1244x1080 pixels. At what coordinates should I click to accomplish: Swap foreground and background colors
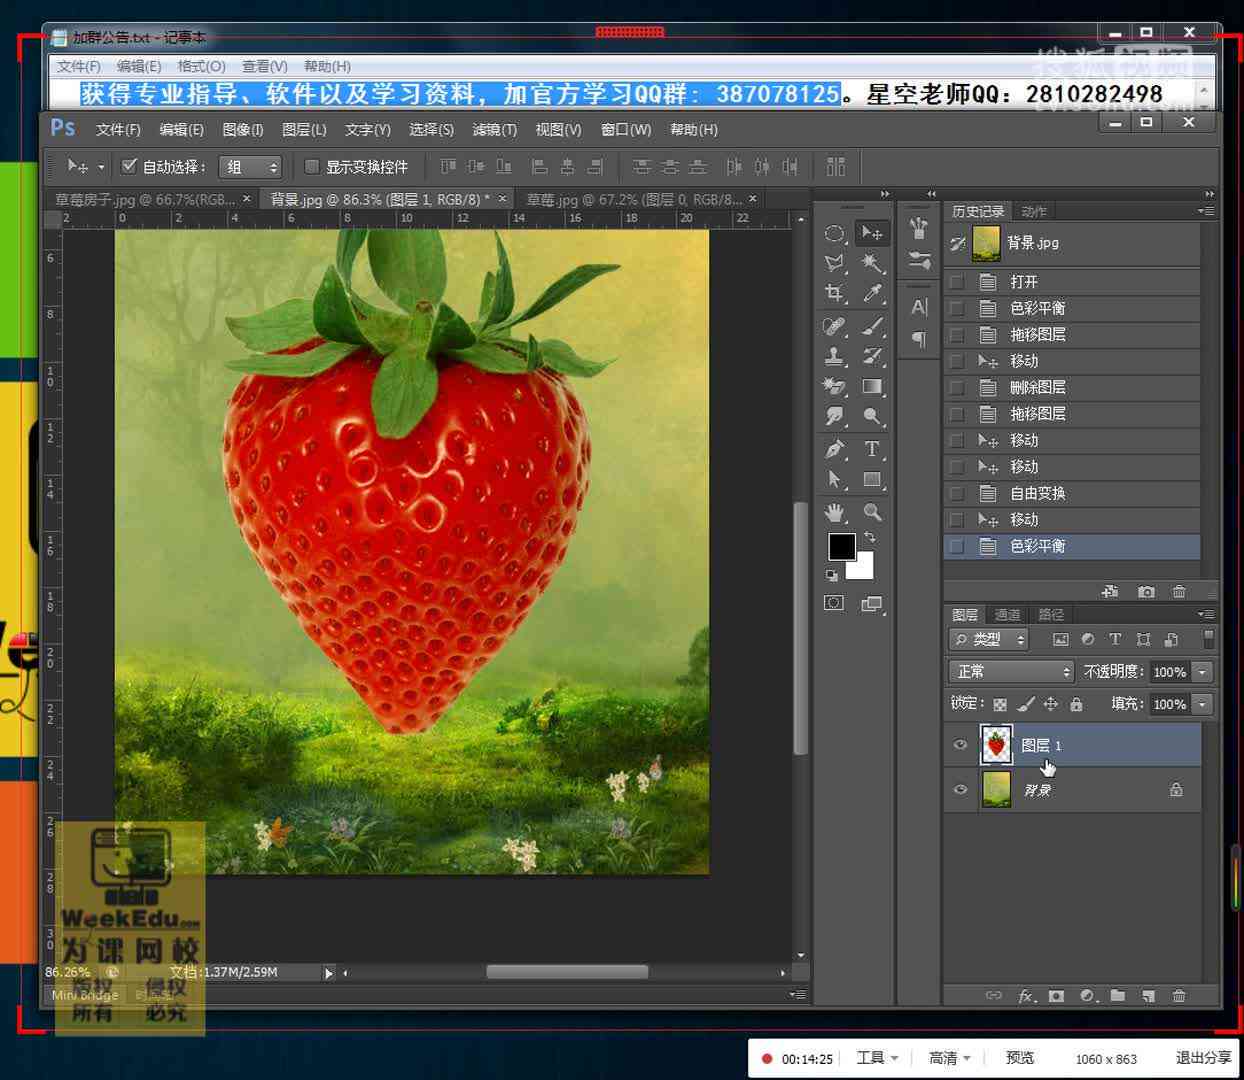pos(870,537)
